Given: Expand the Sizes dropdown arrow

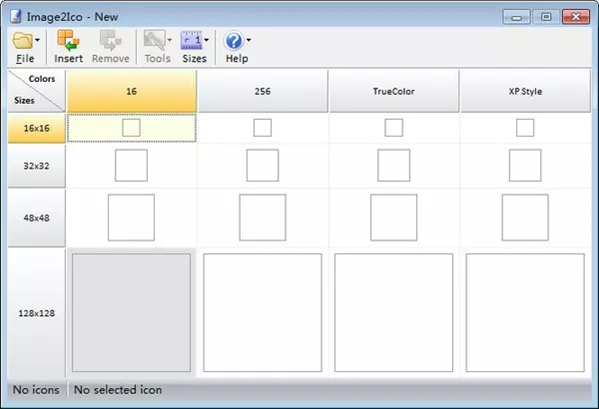Looking at the screenshot, I should [207, 40].
